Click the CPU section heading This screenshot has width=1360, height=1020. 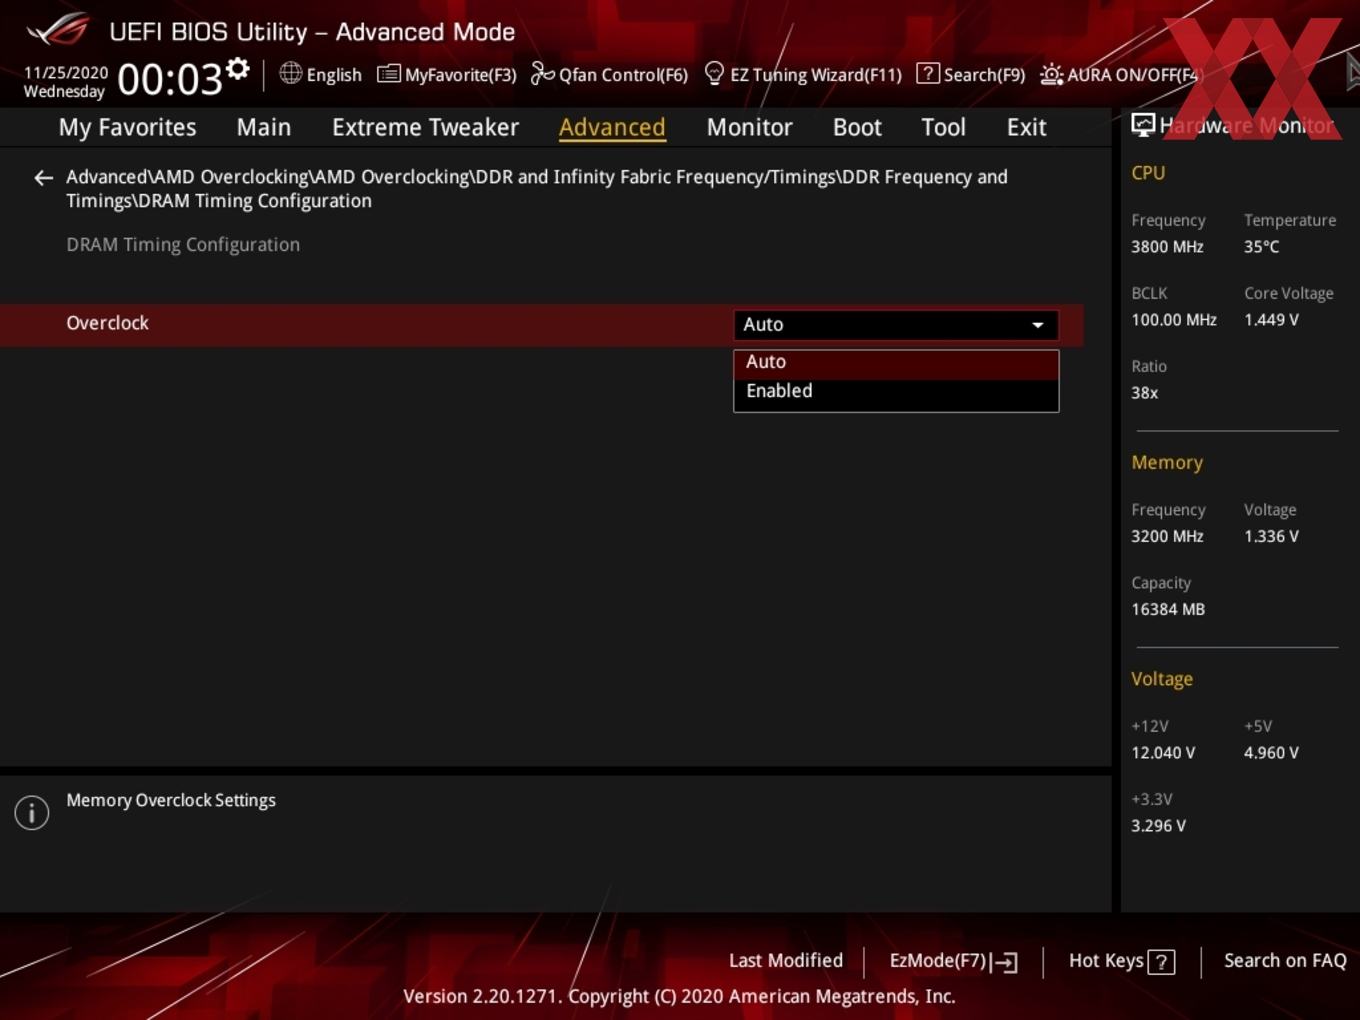pyautogui.click(x=1148, y=172)
